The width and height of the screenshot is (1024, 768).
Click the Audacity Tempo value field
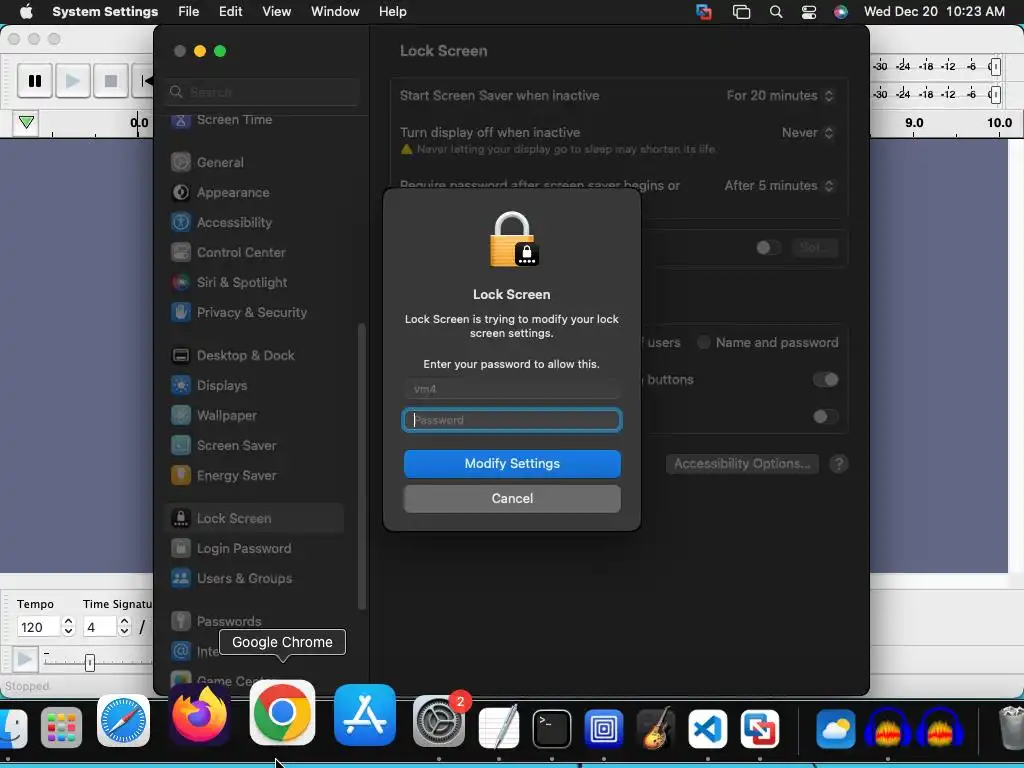click(x=39, y=627)
